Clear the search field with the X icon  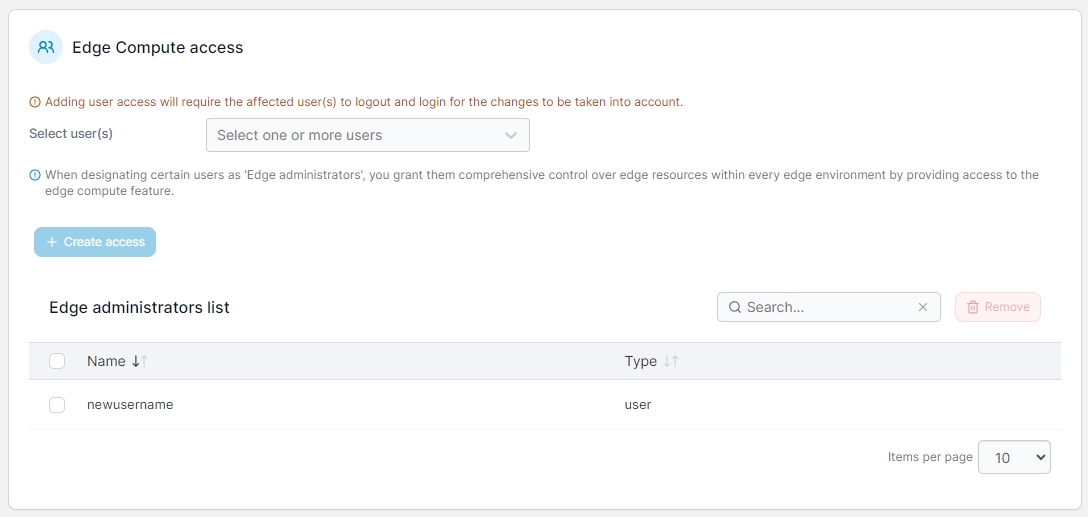pyautogui.click(x=923, y=307)
